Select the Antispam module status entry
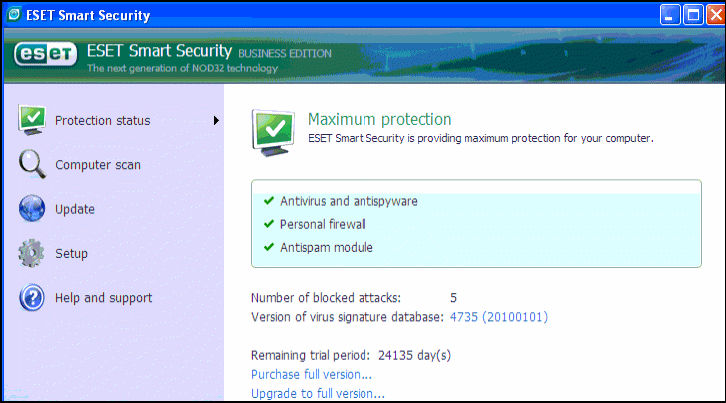726x403 pixels. pos(327,247)
